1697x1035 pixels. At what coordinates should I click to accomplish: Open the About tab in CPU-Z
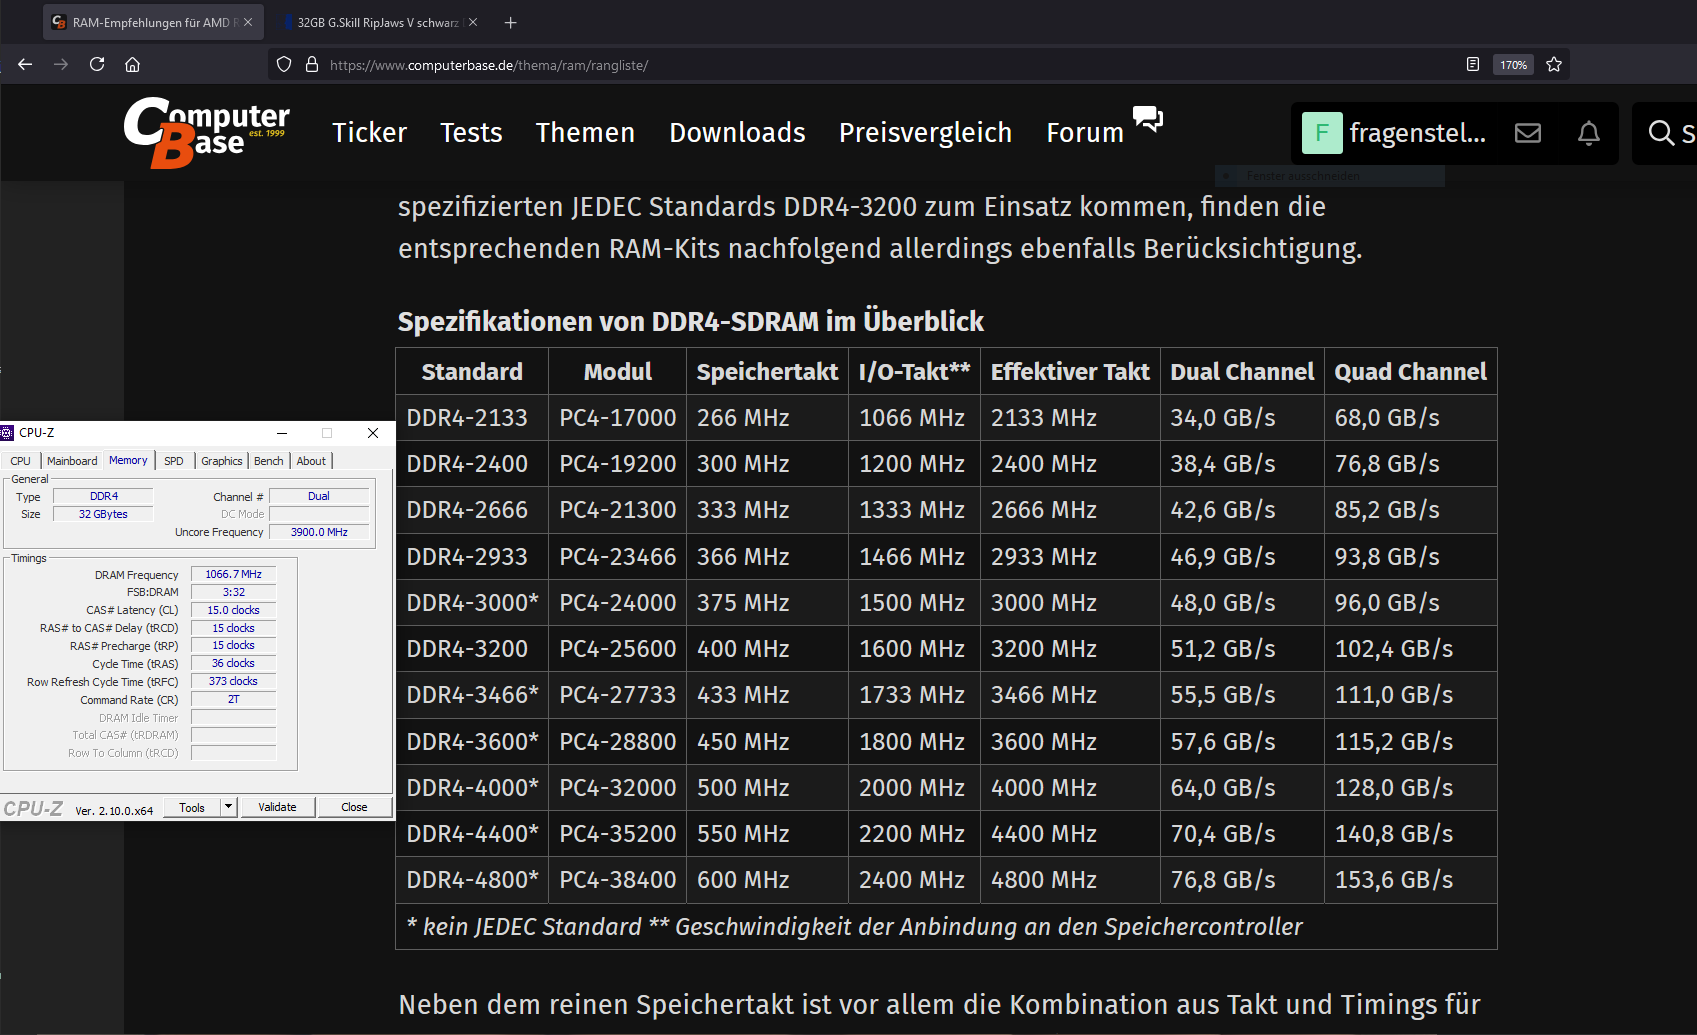(311, 461)
